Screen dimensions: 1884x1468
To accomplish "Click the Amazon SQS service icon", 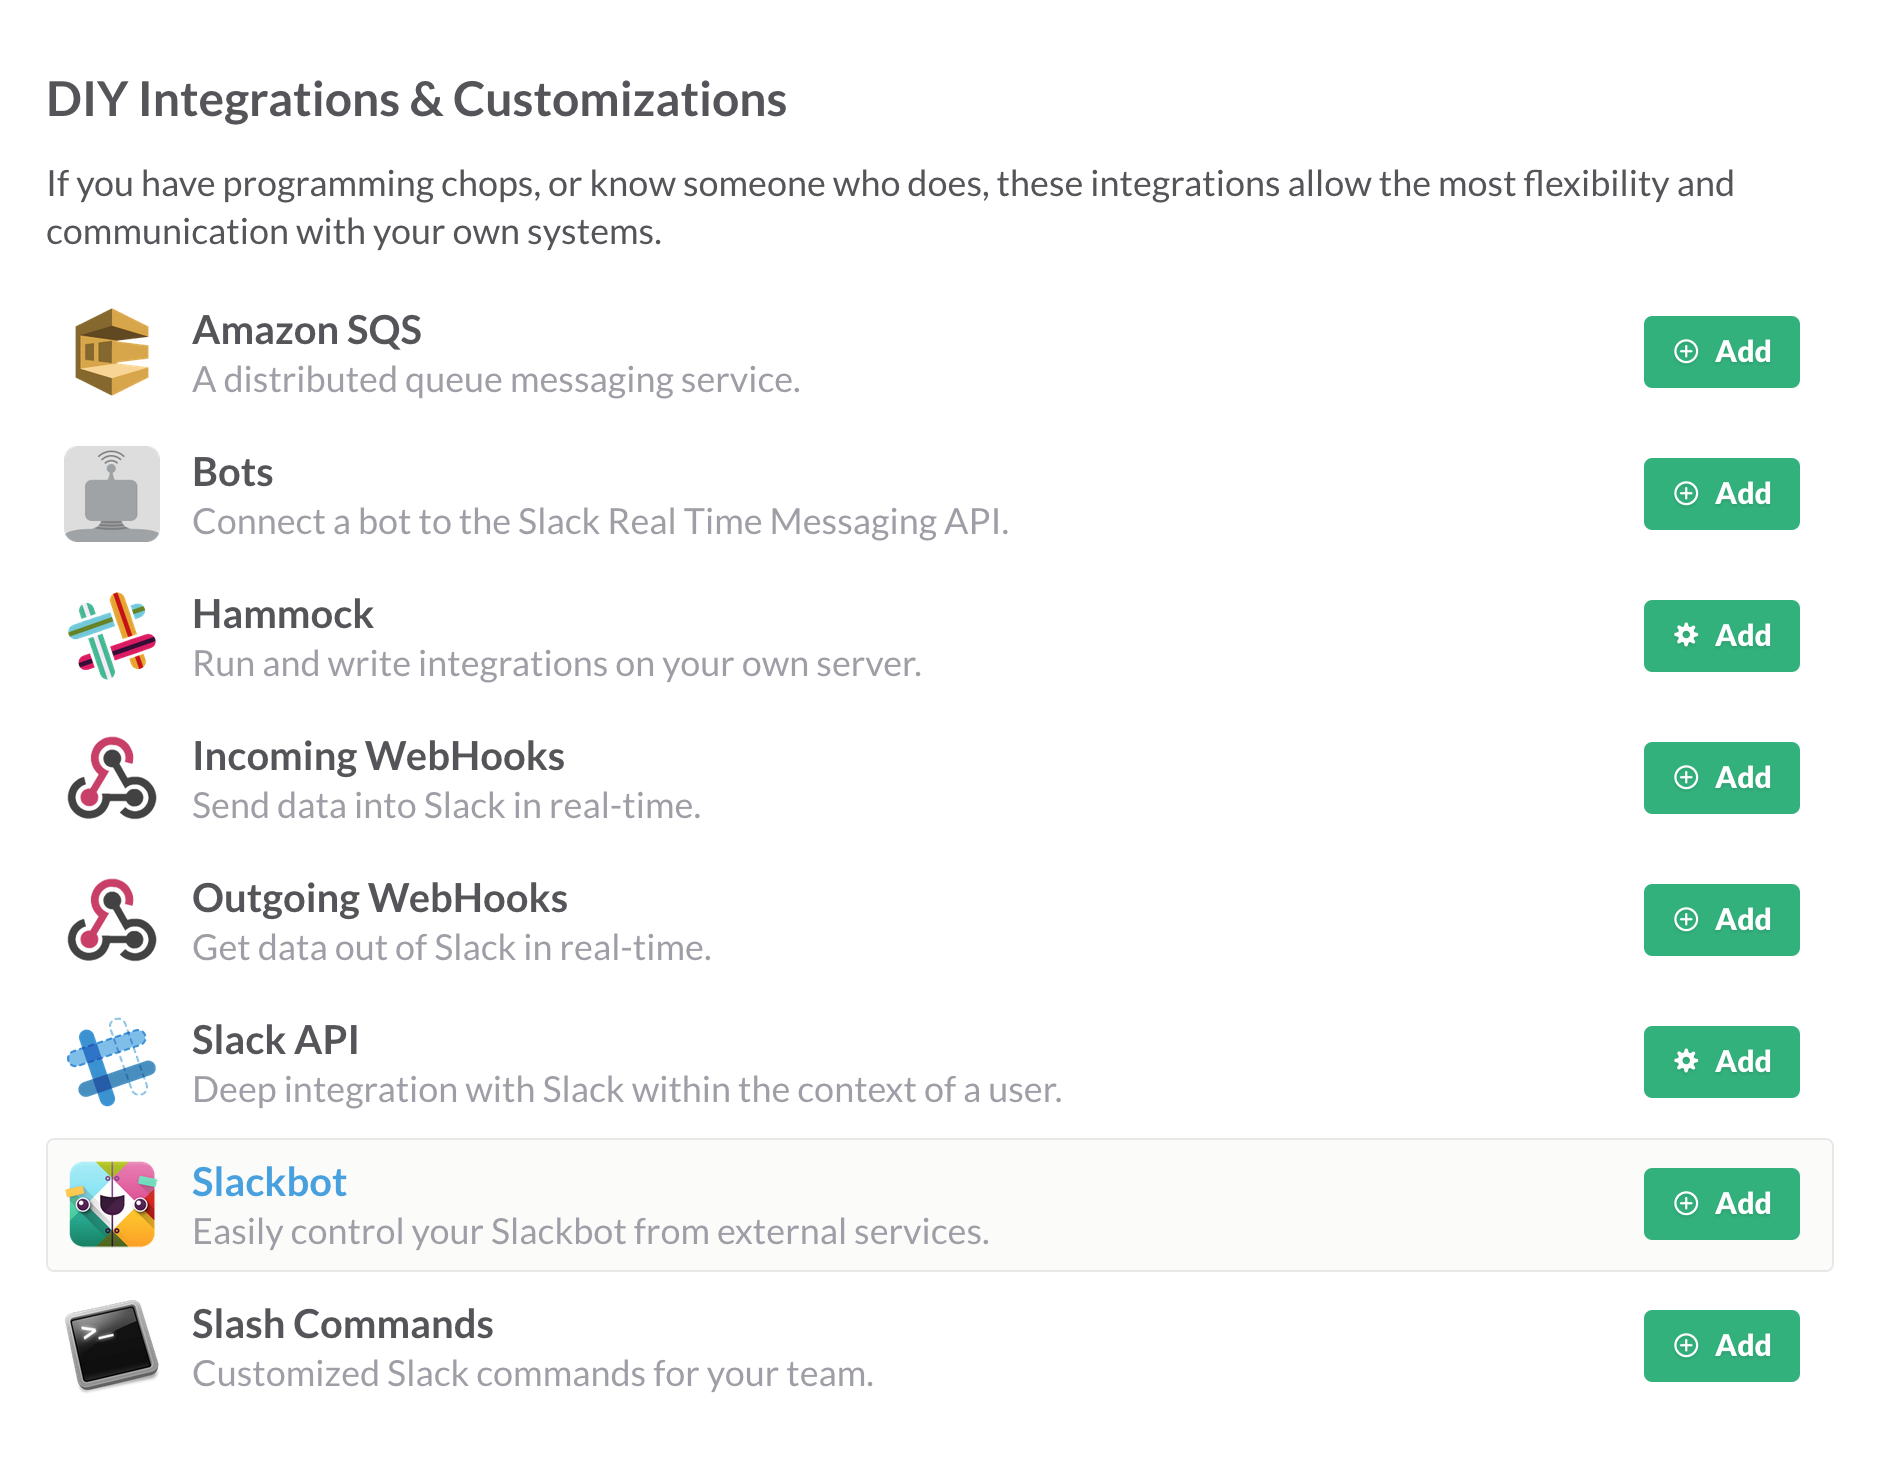I will [112, 352].
